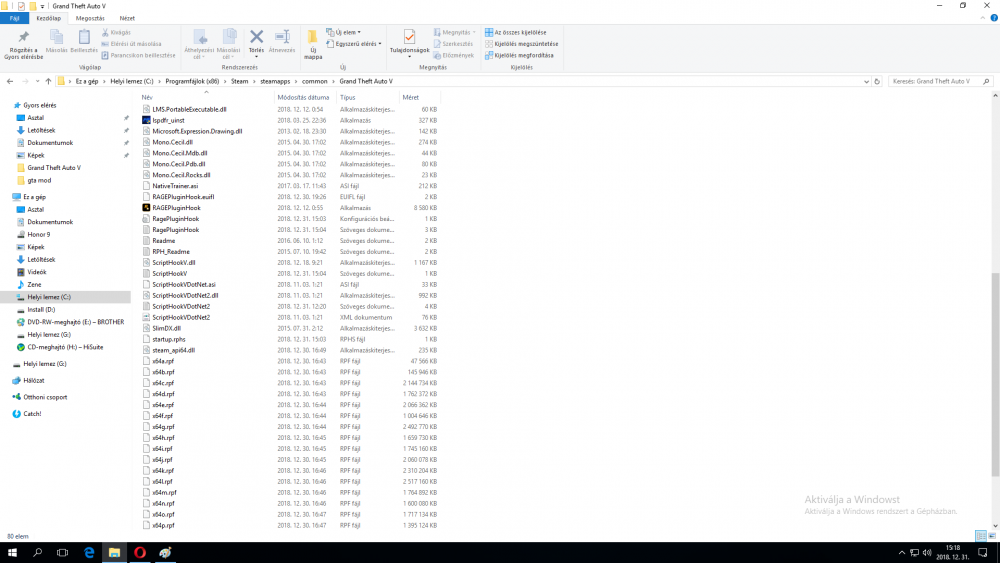Select the ScriptHookV.dll file
This screenshot has height=563, width=1000.
pos(173,262)
